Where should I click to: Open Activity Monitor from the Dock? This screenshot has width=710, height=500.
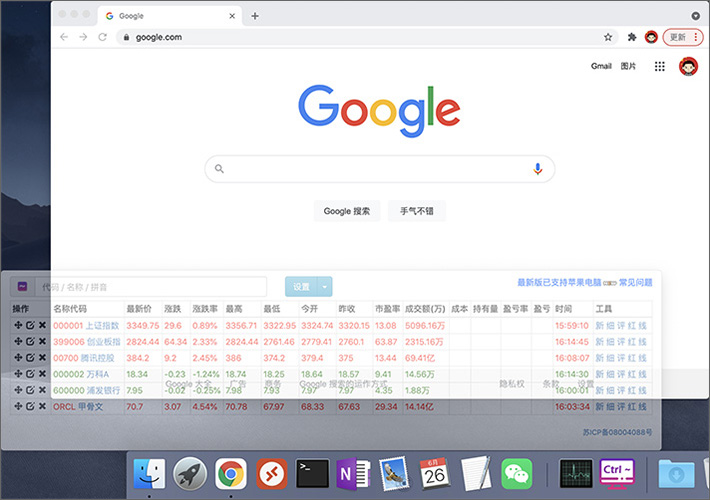(576, 474)
